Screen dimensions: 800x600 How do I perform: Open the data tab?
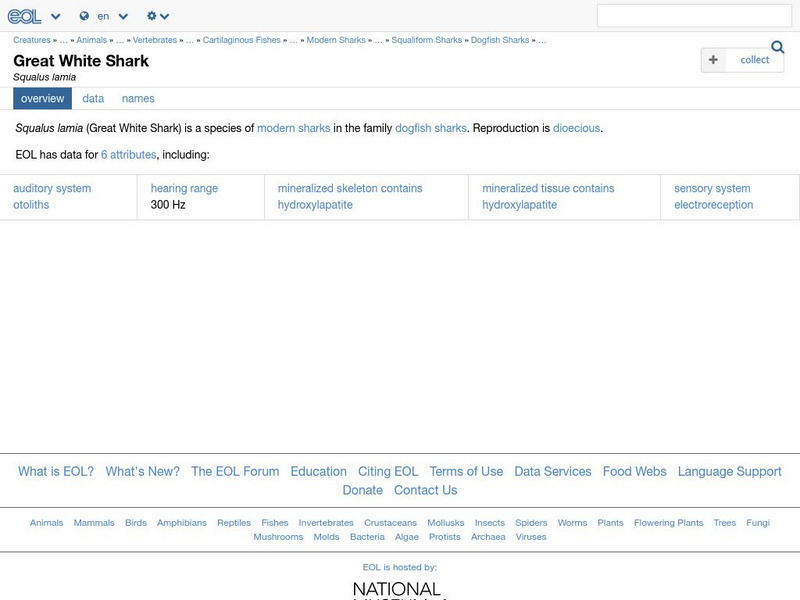coord(93,98)
